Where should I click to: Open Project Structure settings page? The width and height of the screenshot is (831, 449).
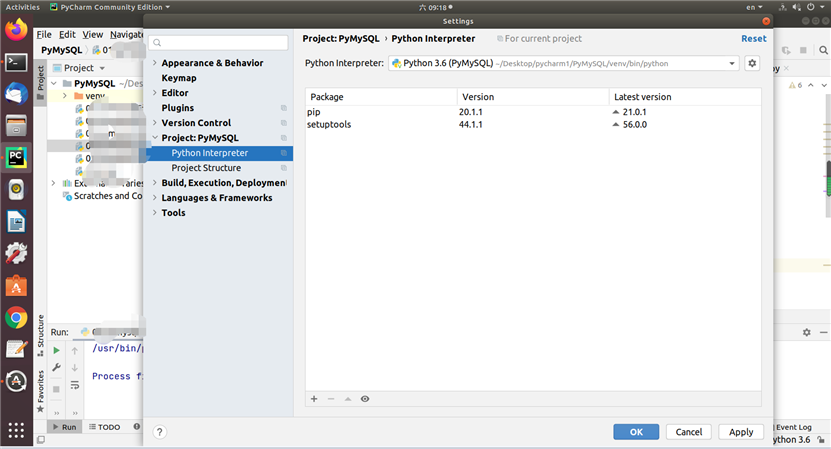[x=206, y=168]
